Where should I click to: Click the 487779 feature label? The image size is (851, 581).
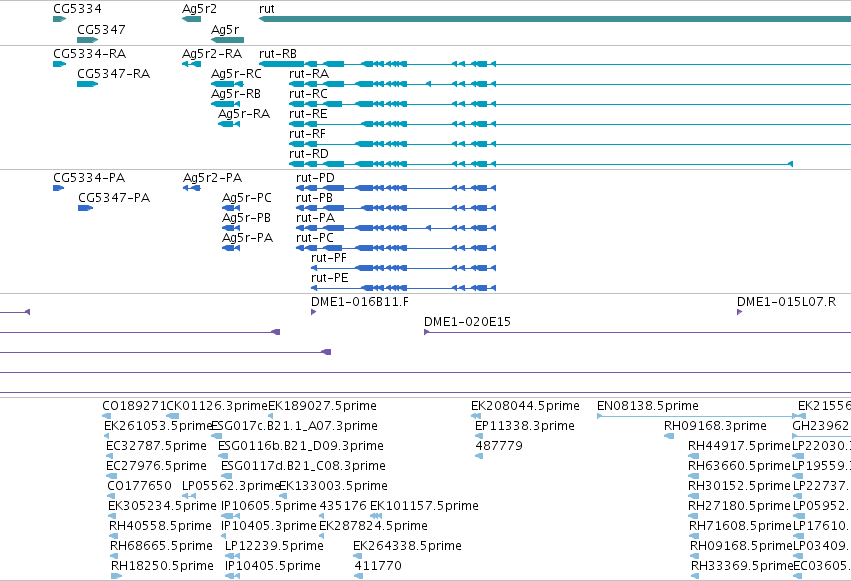click(x=499, y=446)
